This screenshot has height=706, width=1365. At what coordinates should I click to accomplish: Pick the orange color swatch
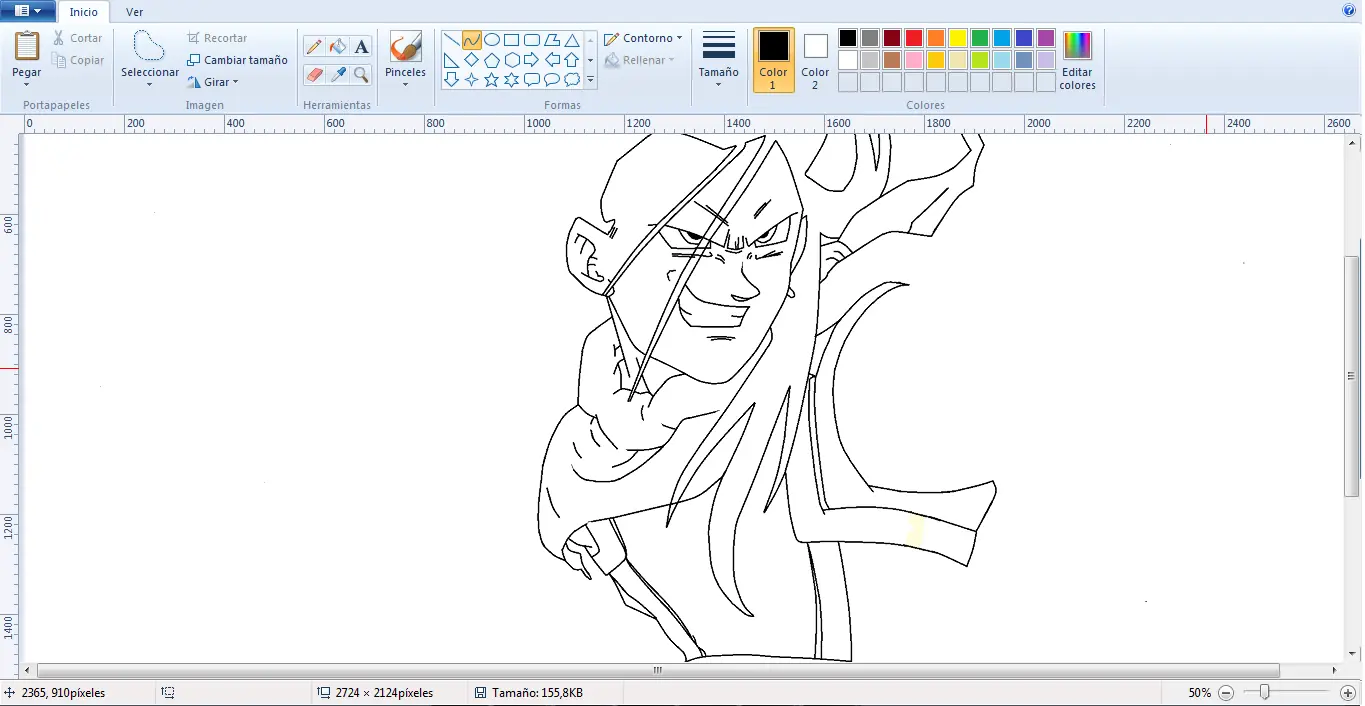point(936,38)
